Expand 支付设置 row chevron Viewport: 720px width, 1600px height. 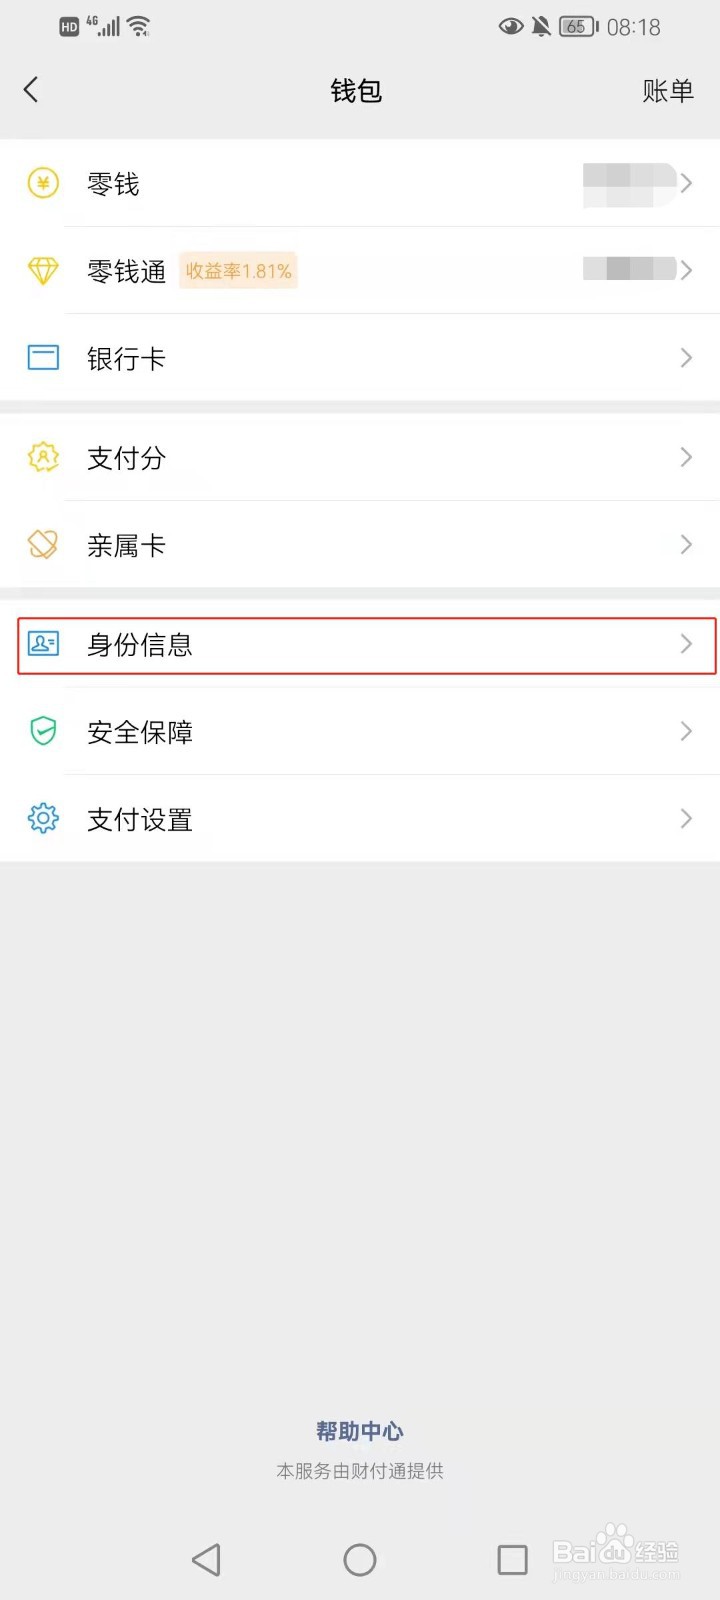(686, 818)
